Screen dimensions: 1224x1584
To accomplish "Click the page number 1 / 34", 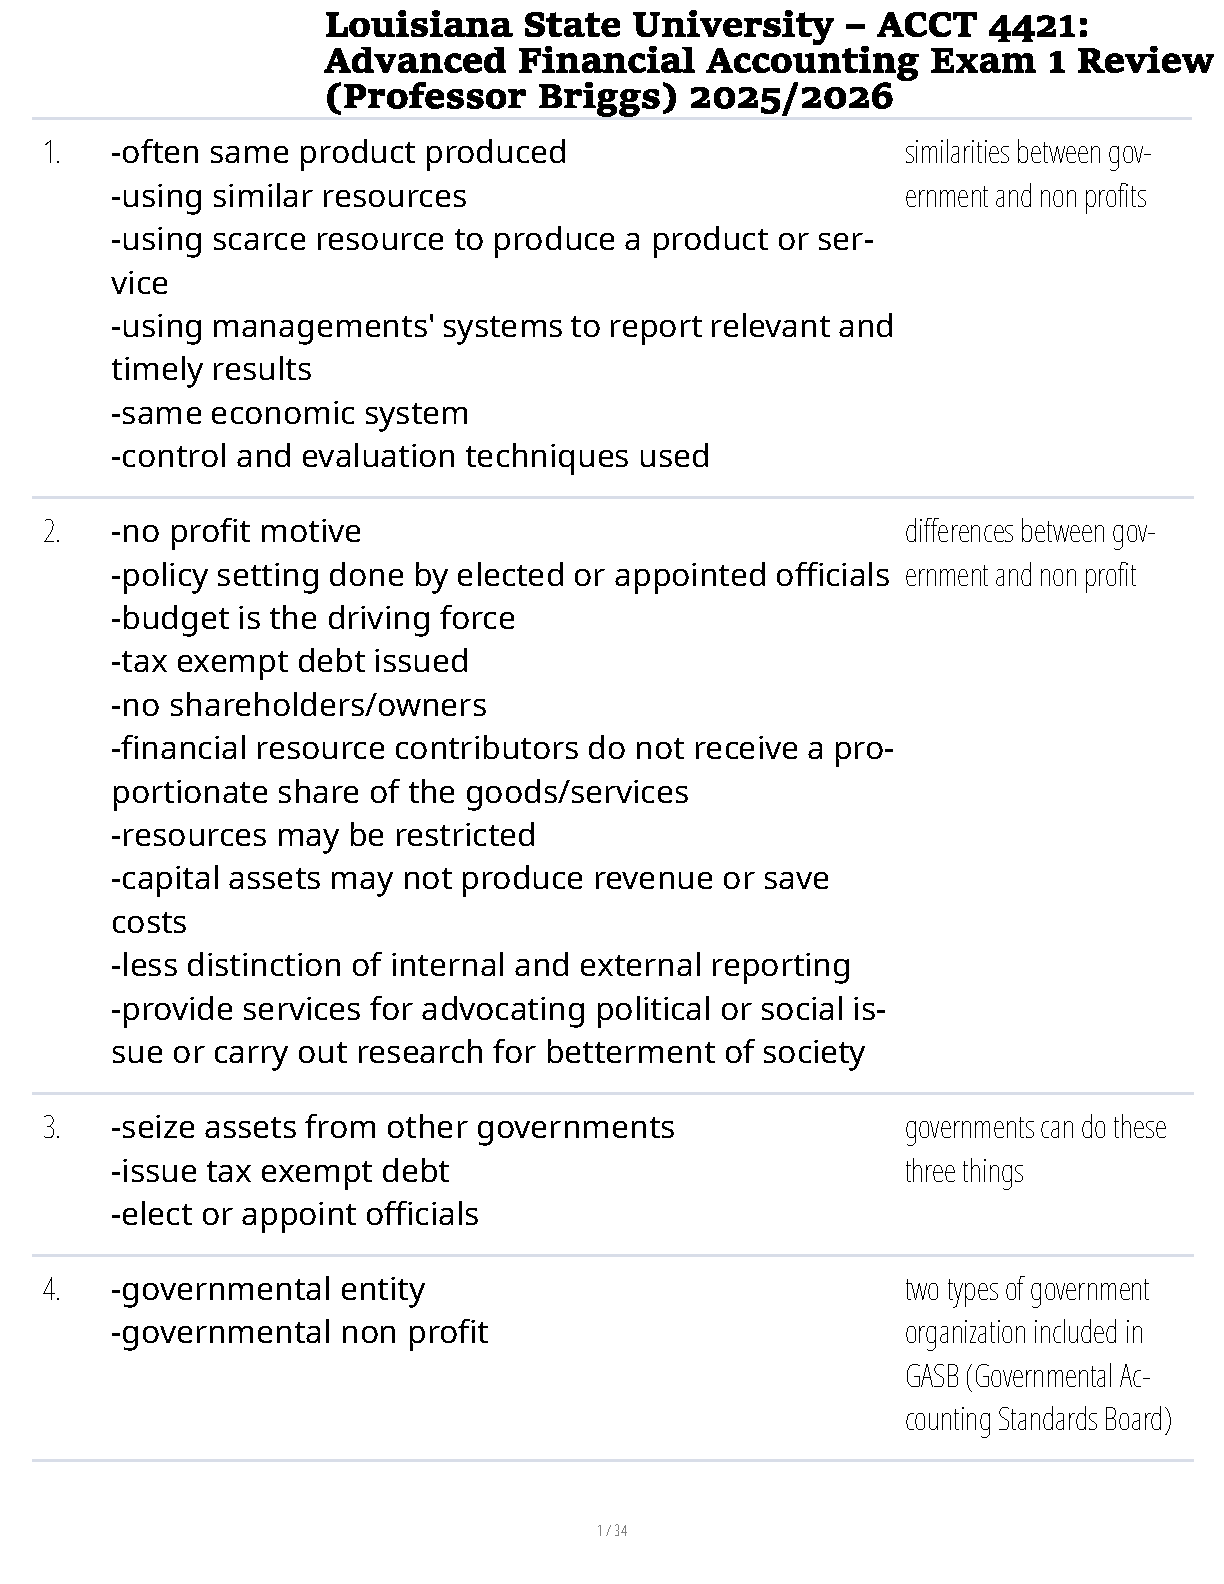I will (x=611, y=1530).
